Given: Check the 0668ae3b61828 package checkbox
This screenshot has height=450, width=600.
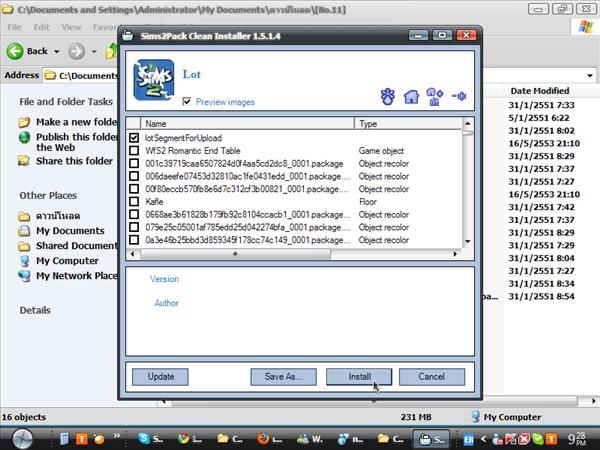Looking at the screenshot, I should click(134, 215).
